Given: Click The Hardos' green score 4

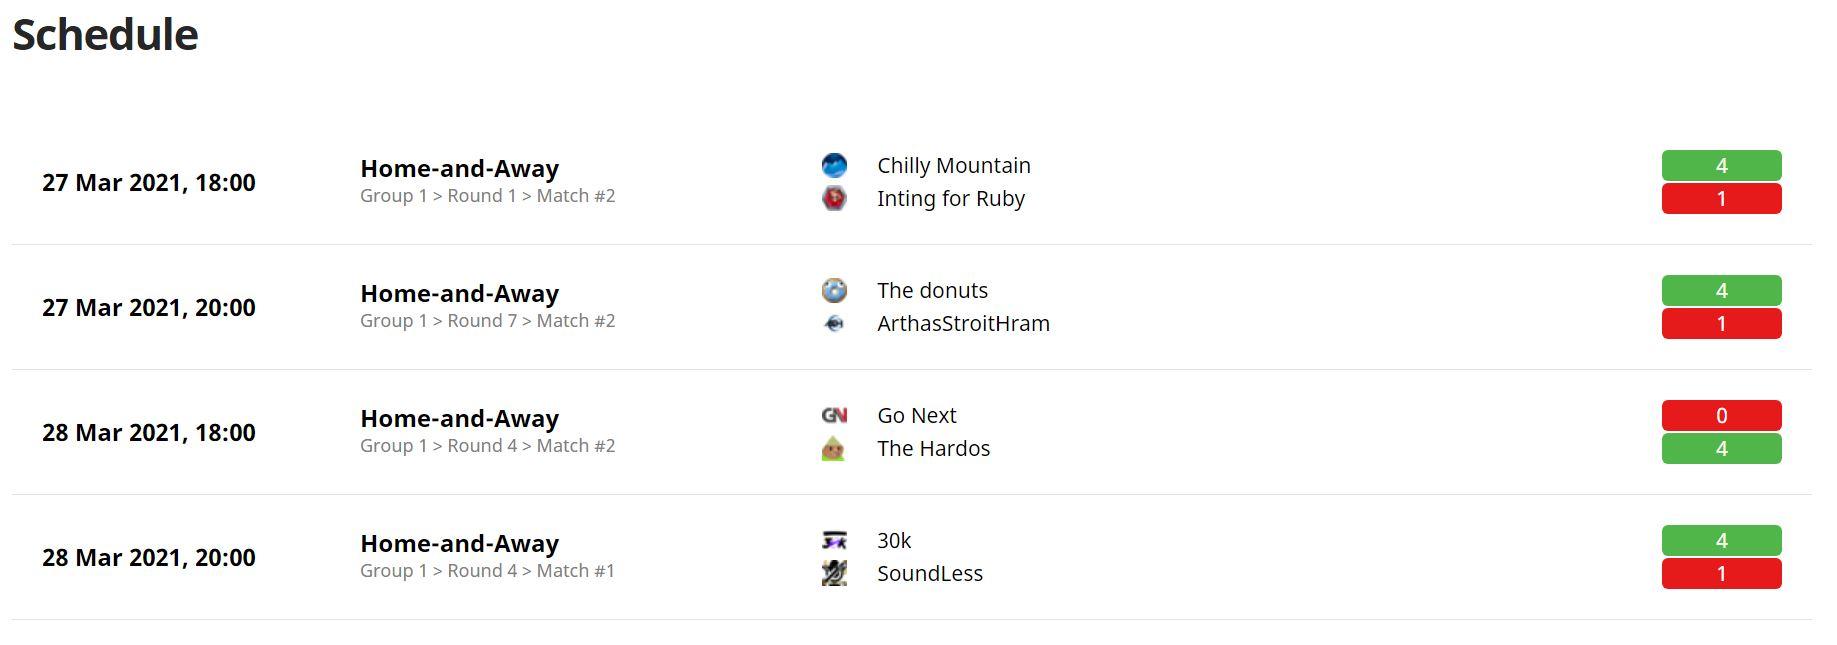Looking at the screenshot, I should pos(1721,448).
